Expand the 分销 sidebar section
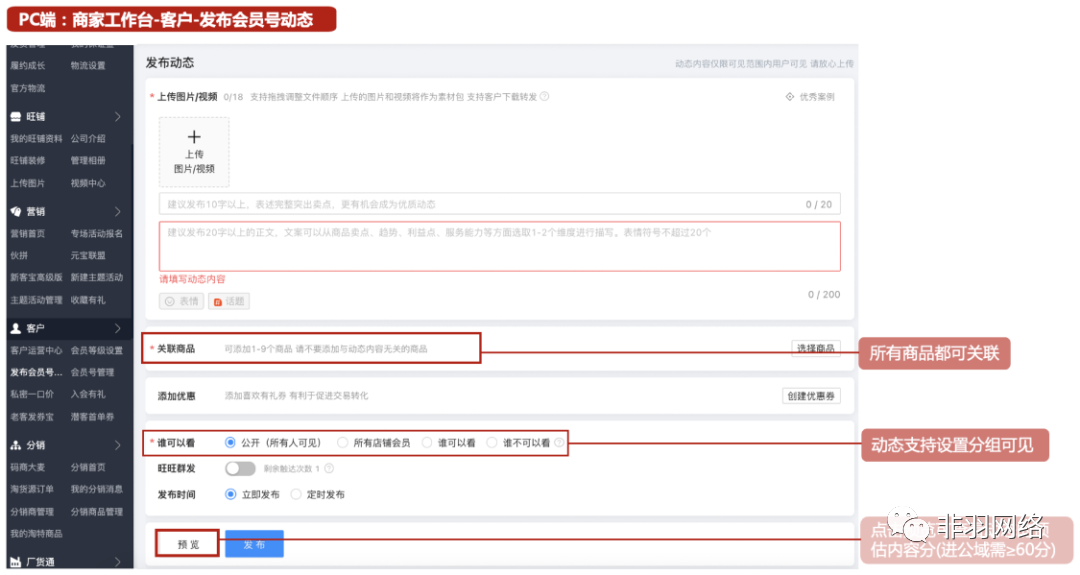Image resolution: width=1080 pixels, height=575 pixels. pyautogui.click(x=117, y=445)
